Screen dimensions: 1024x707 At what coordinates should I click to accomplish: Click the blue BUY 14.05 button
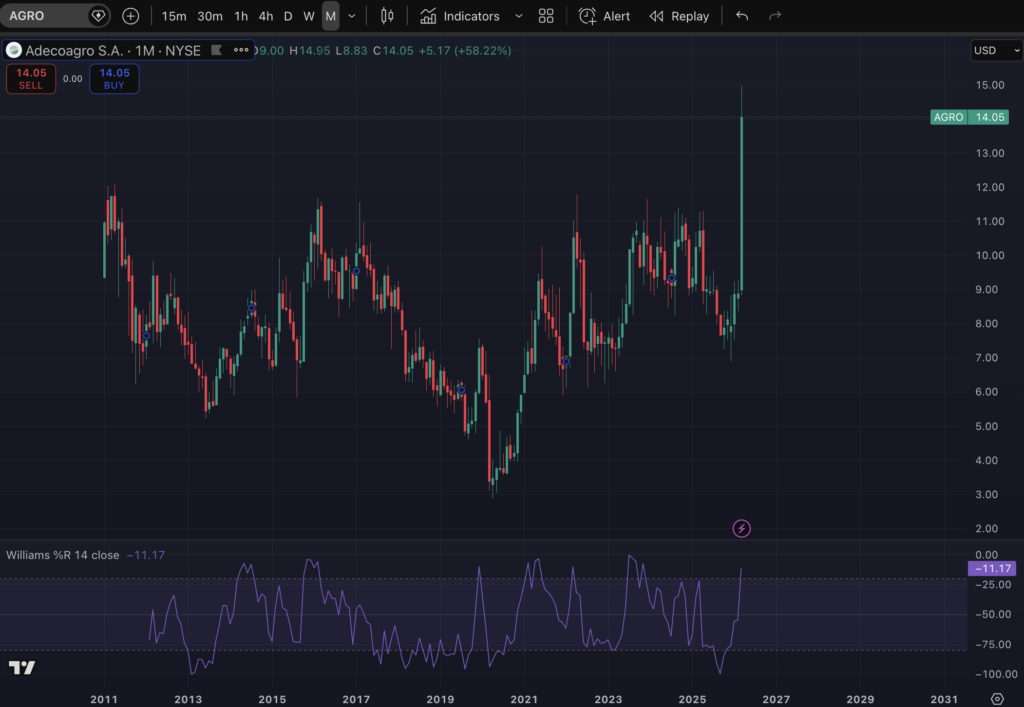click(x=114, y=78)
